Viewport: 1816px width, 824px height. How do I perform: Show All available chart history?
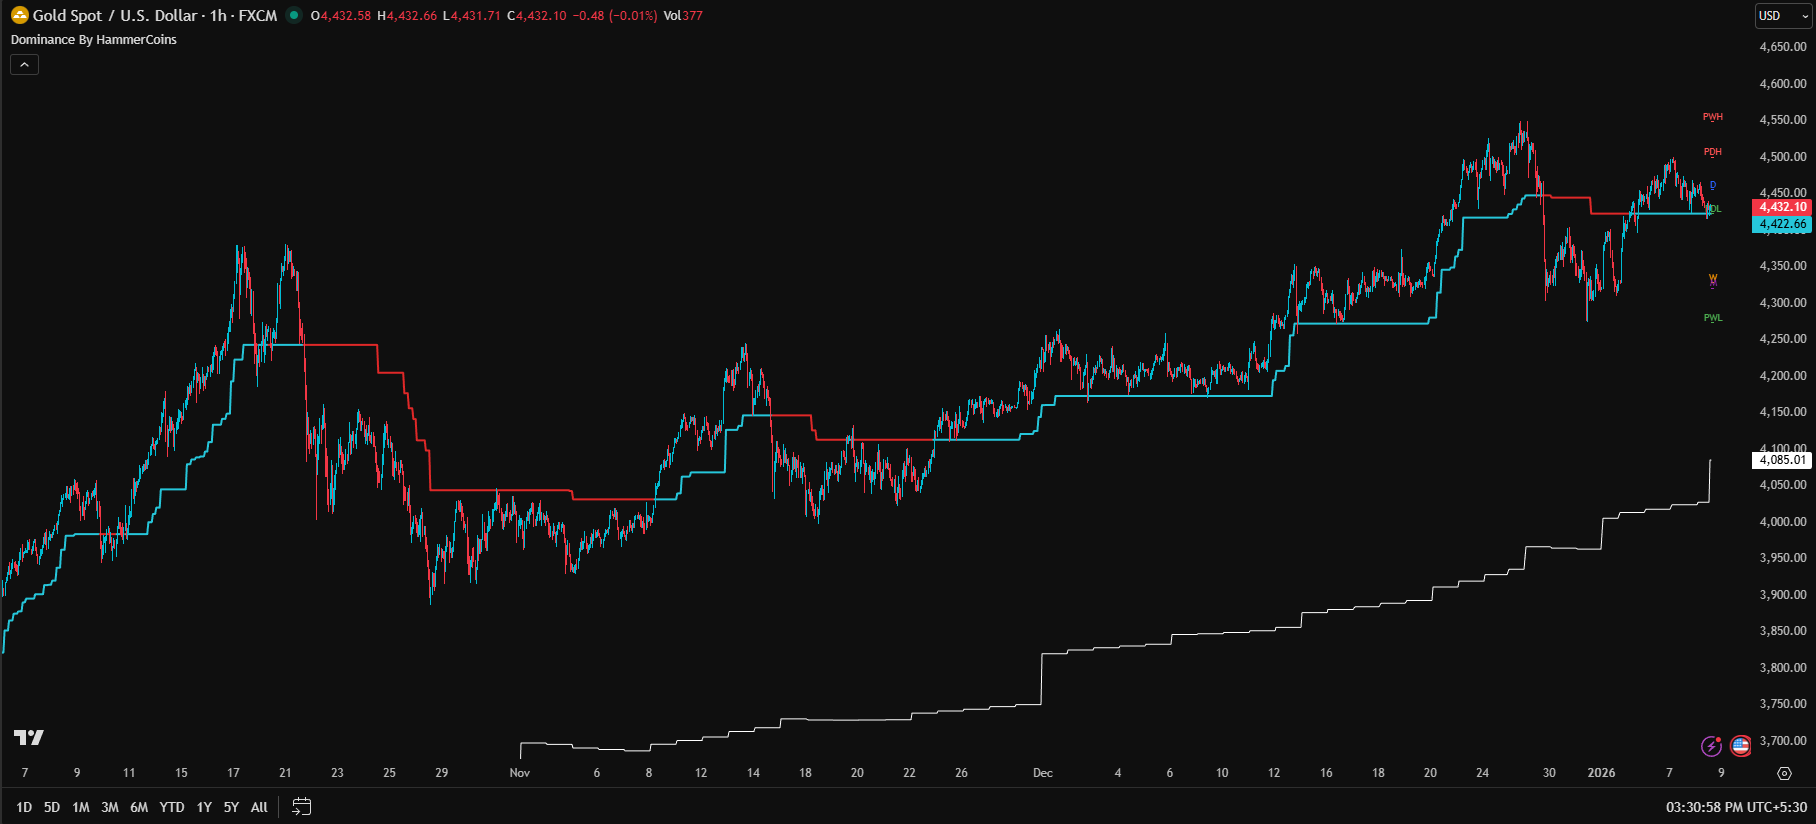click(x=259, y=807)
